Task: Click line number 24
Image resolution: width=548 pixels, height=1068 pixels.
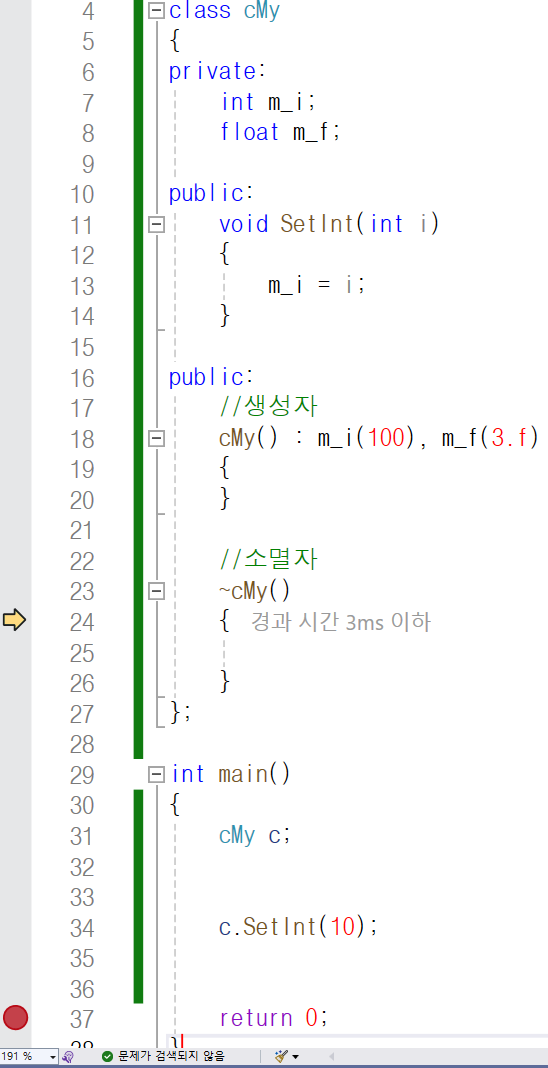Action: pyautogui.click(x=82, y=623)
